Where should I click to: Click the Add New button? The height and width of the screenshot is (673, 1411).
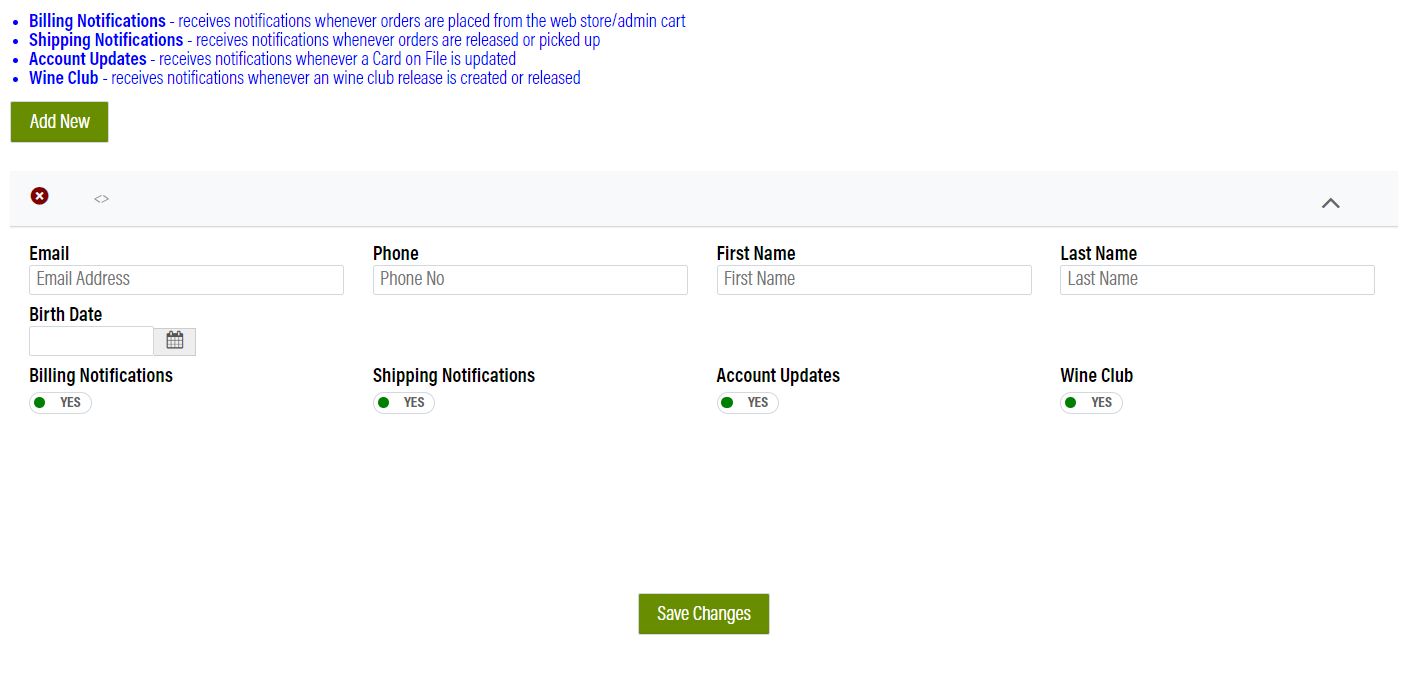(59, 121)
